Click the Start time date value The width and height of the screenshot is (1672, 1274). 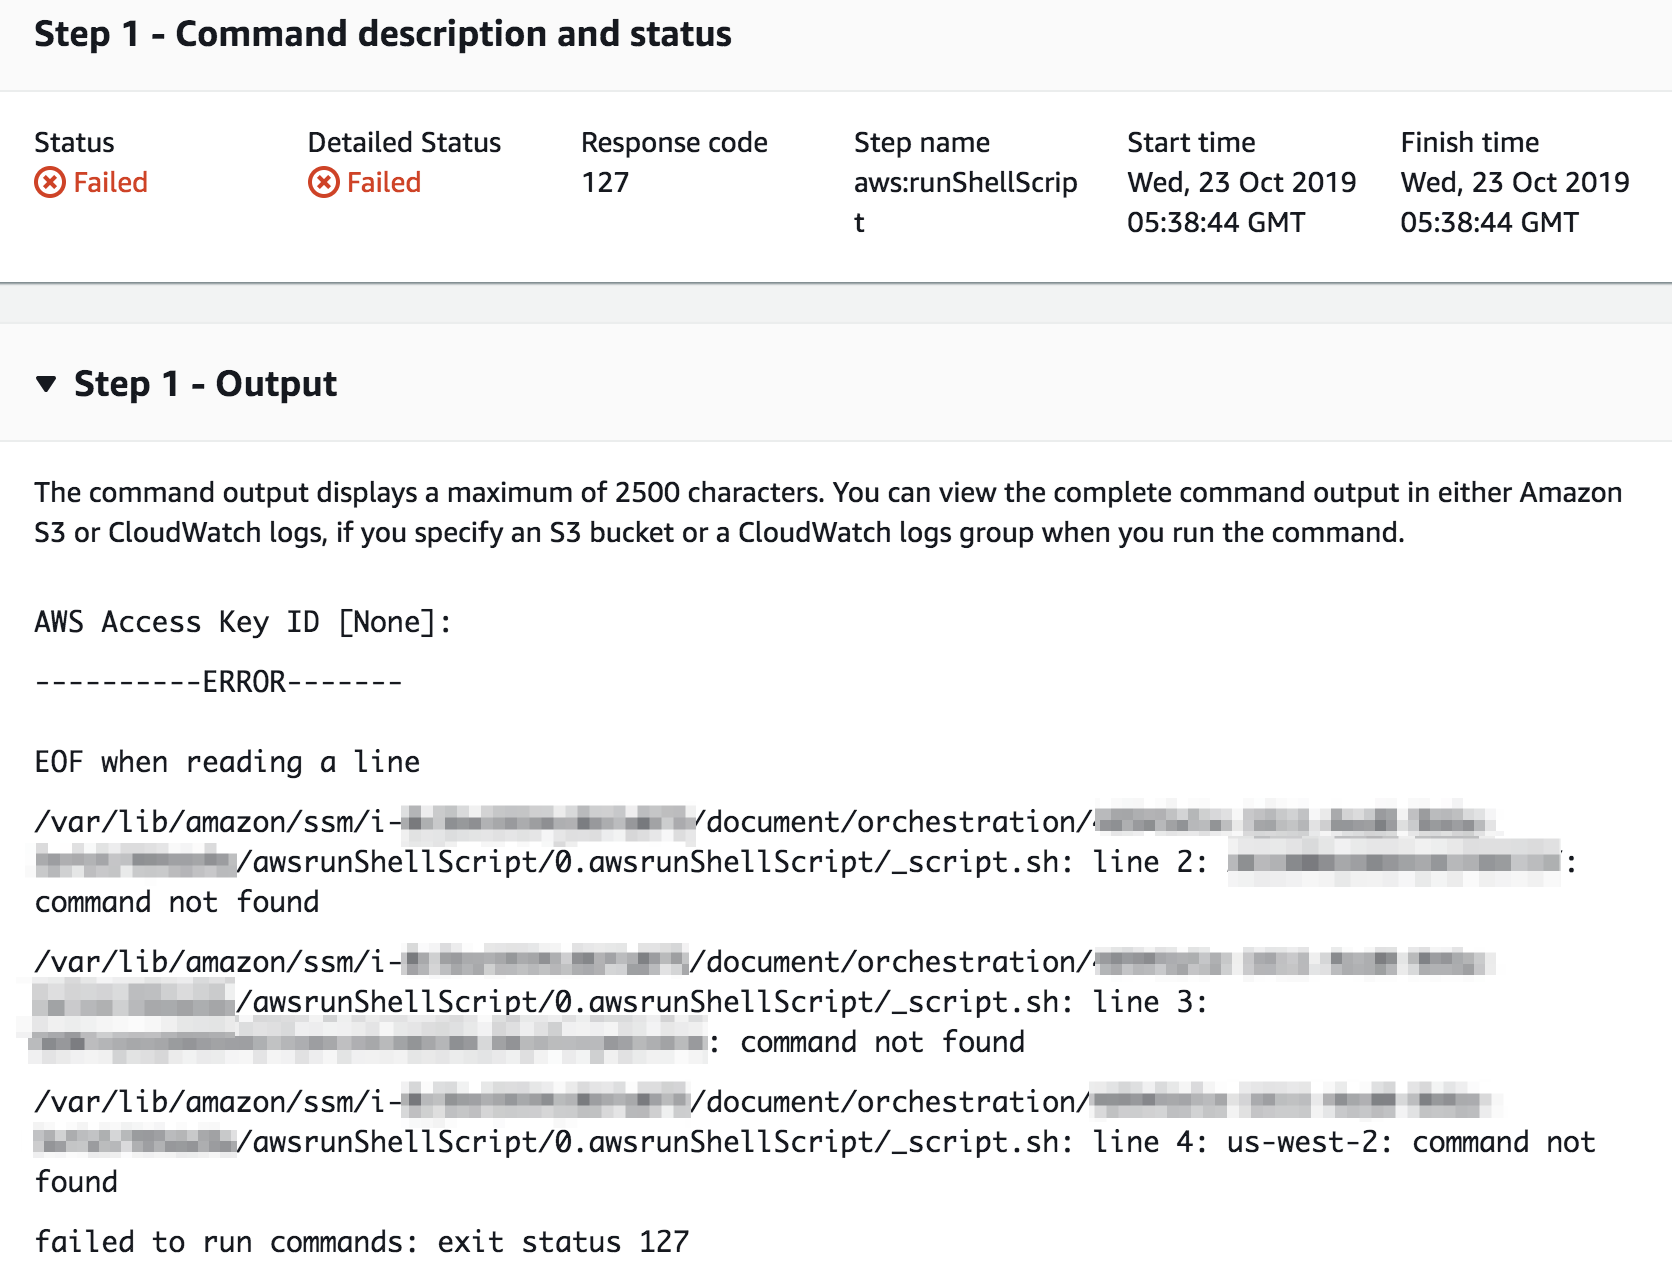click(1241, 202)
